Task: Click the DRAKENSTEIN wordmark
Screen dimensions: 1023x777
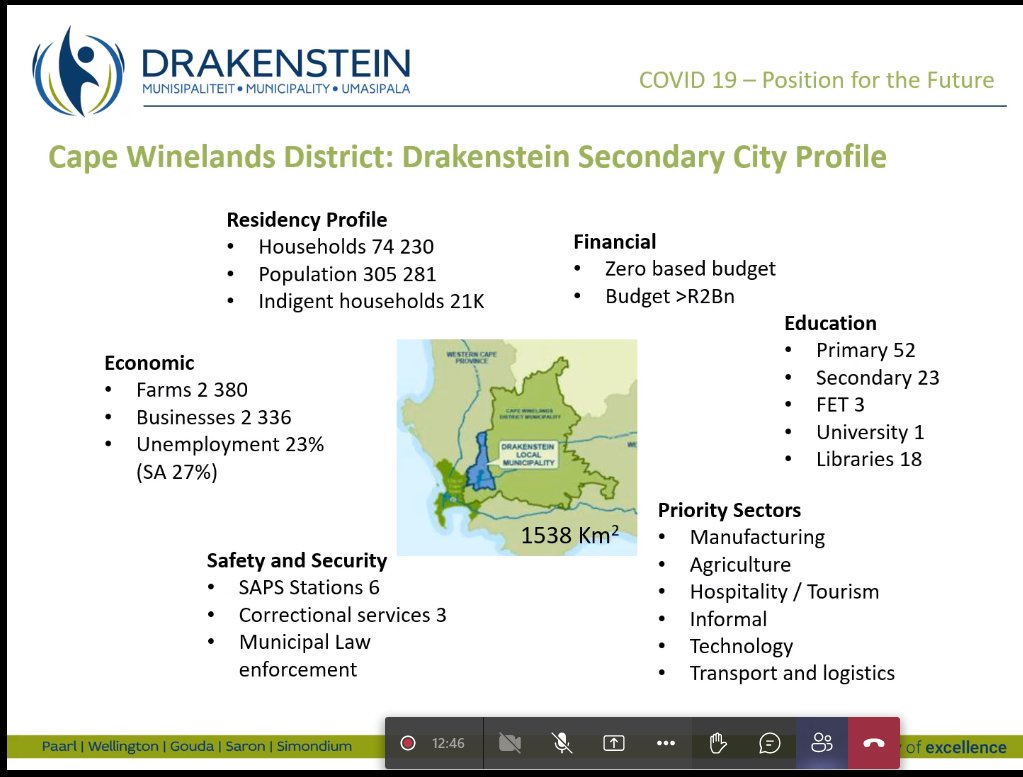Action: [x=276, y=64]
